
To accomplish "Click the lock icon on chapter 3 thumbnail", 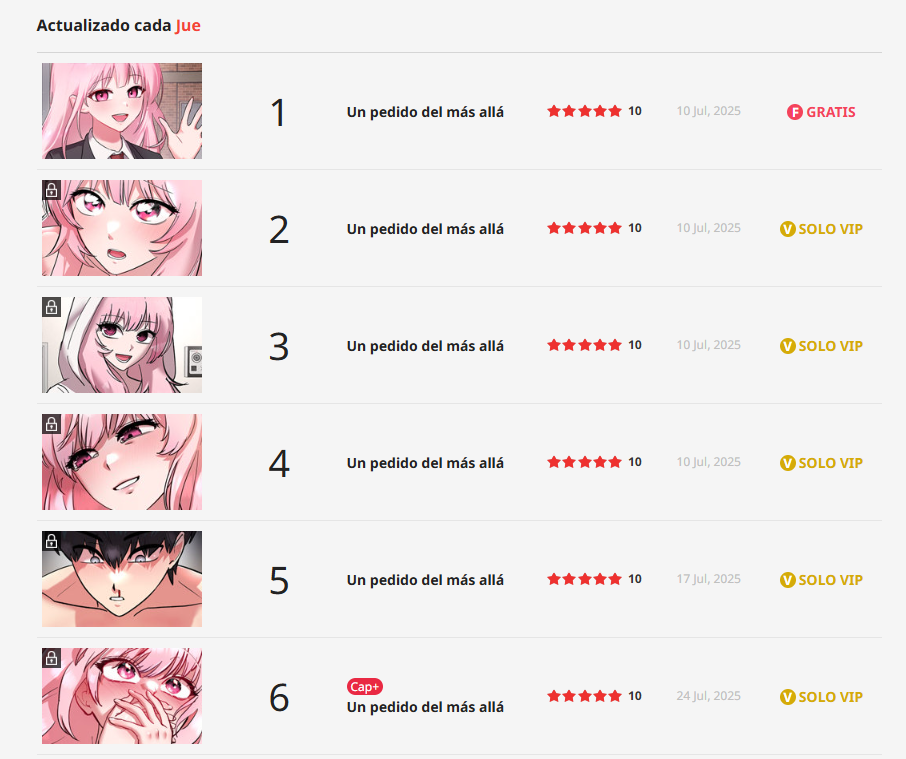I will (x=51, y=307).
